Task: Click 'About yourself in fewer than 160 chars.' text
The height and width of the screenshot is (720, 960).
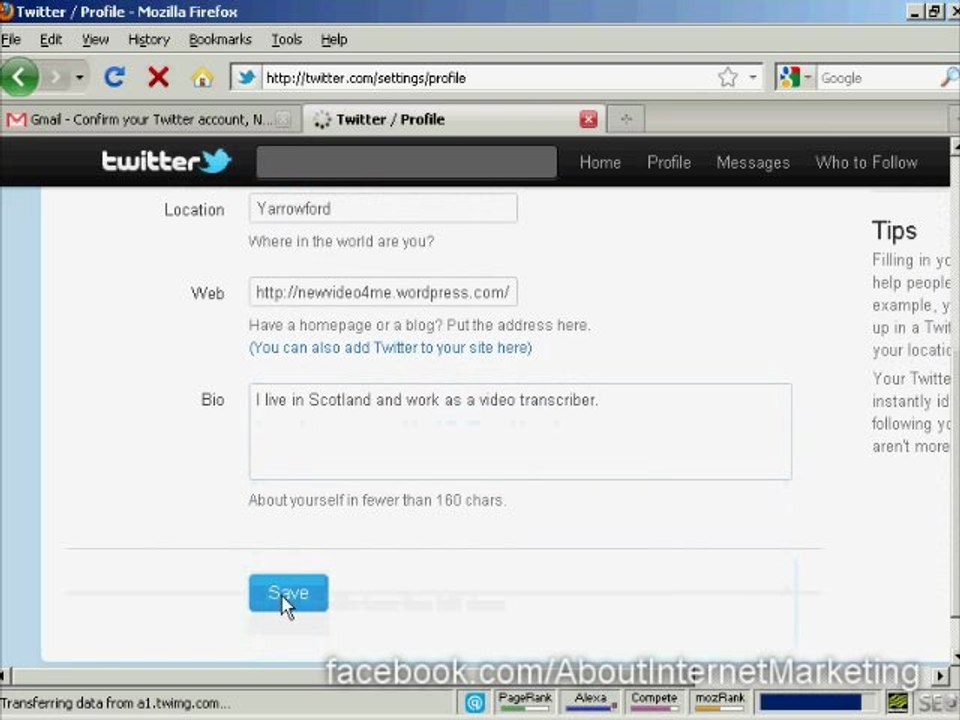Action: (377, 500)
